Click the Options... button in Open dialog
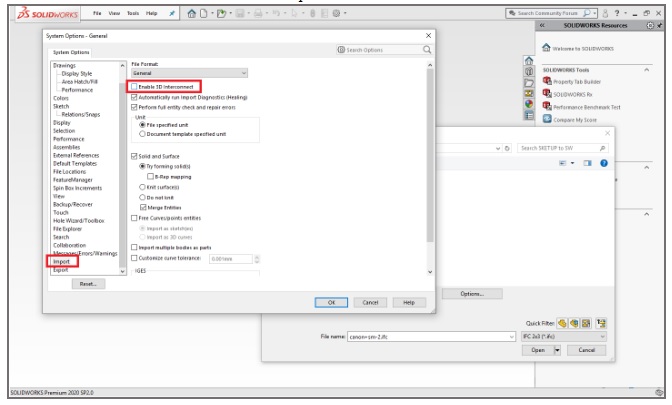Image resolution: width=672 pixels, height=405 pixels. (x=472, y=294)
